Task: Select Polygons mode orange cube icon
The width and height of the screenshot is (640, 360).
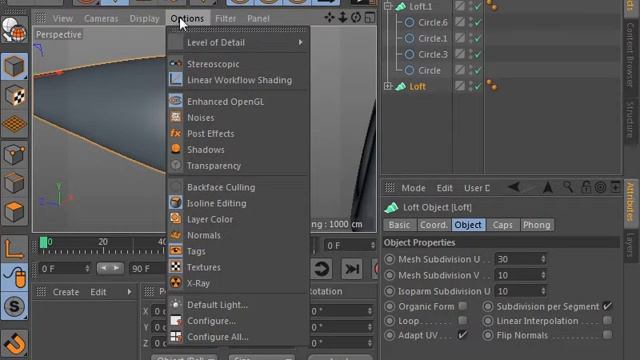Action: [x=15, y=212]
